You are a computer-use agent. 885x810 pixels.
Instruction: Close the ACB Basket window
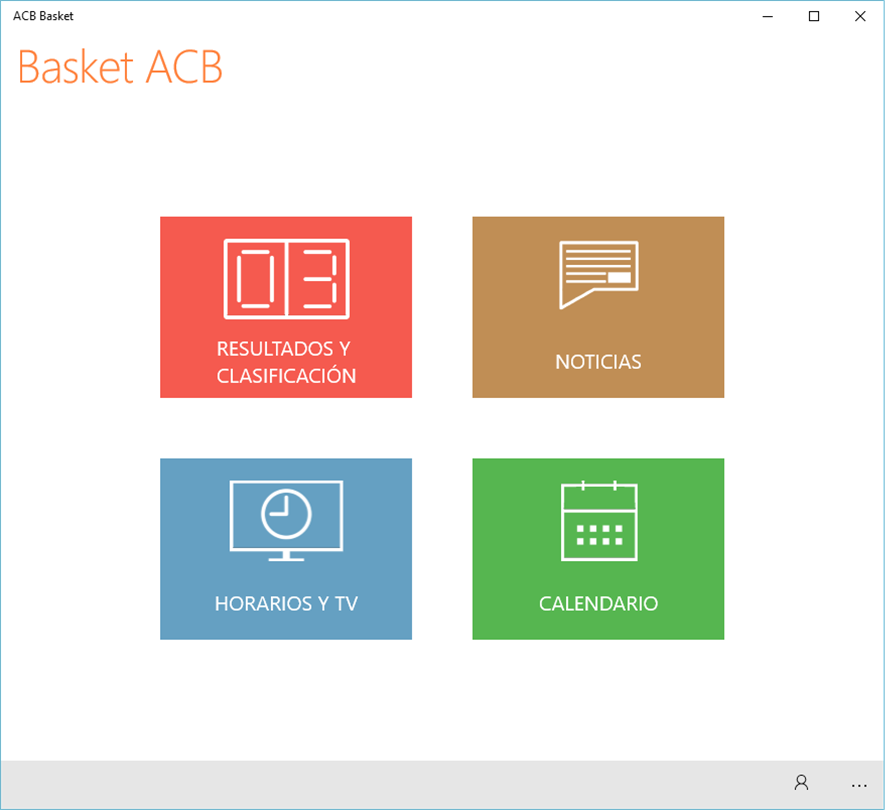point(860,16)
